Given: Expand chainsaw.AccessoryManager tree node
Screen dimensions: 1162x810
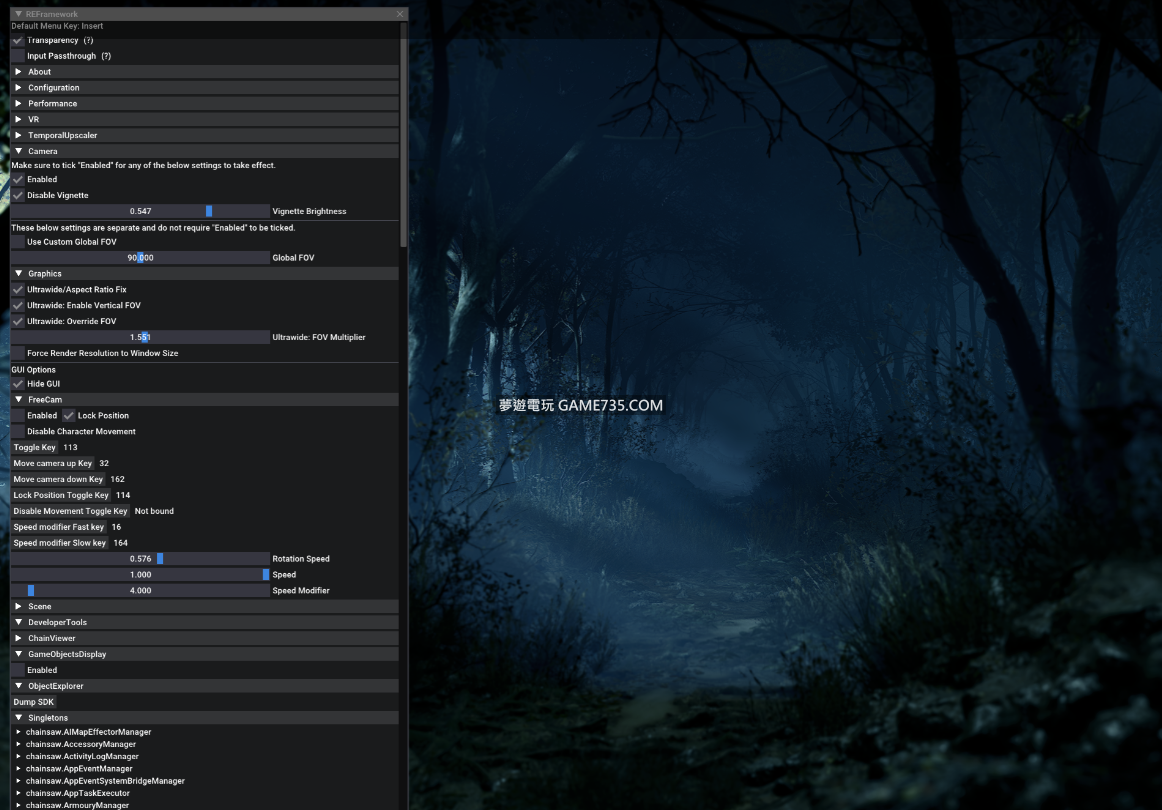Looking at the screenshot, I should (80, 745).
